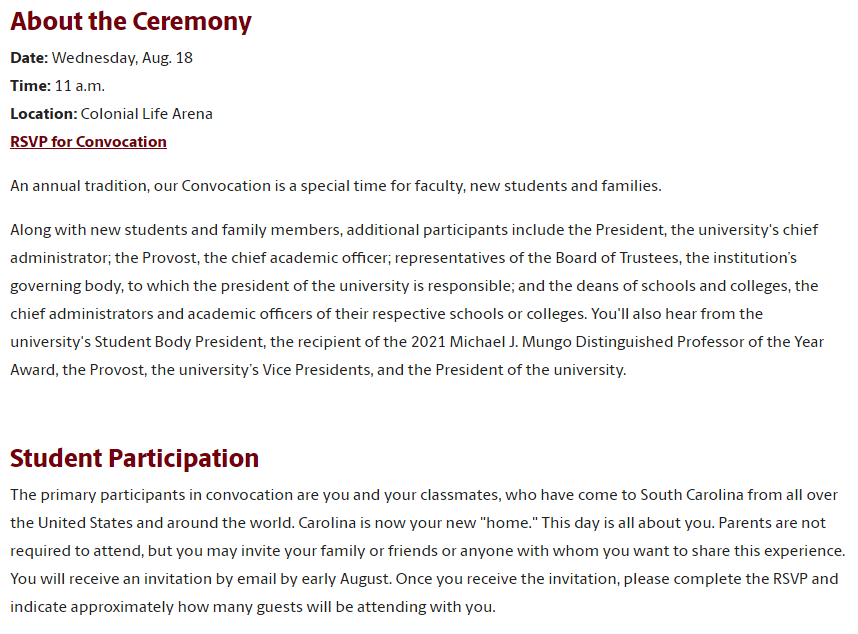Click the bold Date label
Viewport: 858px width, 634px height.
[x=29, y=58]
